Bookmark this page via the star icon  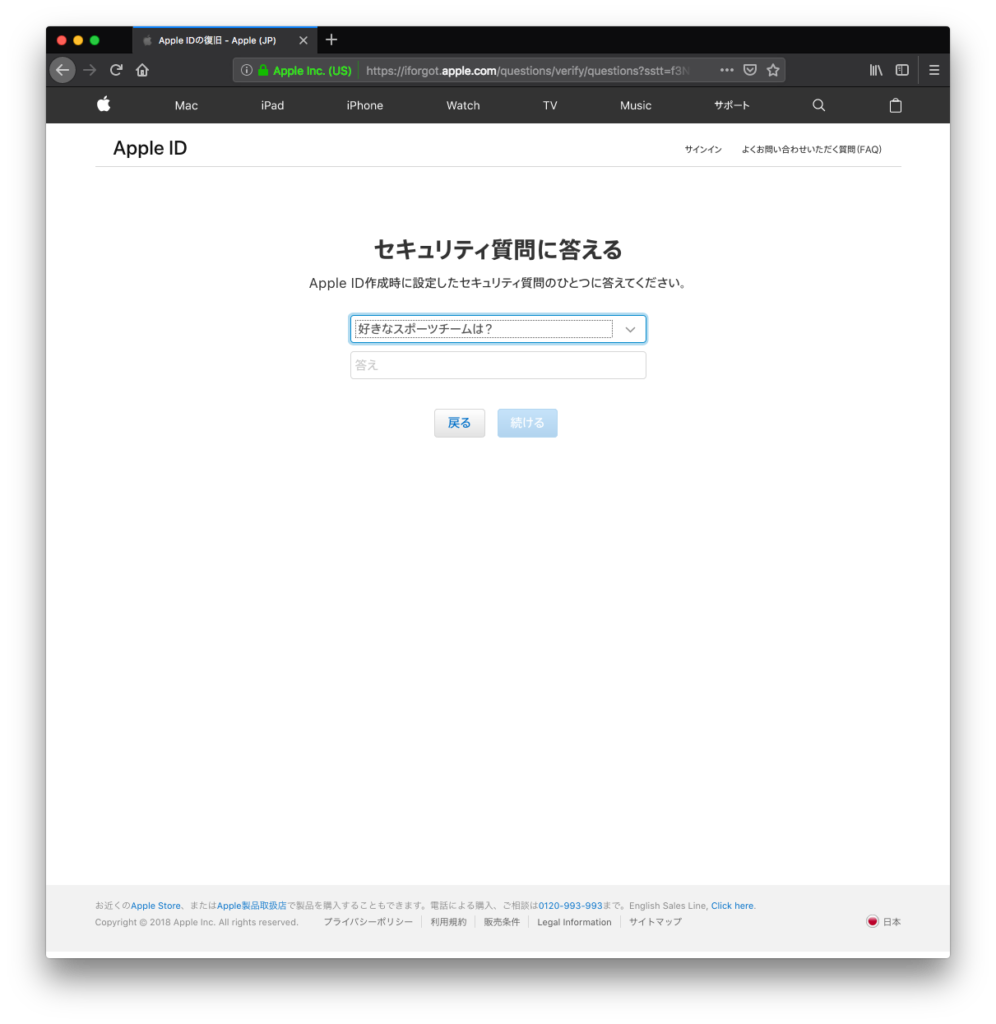click(773, 70)
